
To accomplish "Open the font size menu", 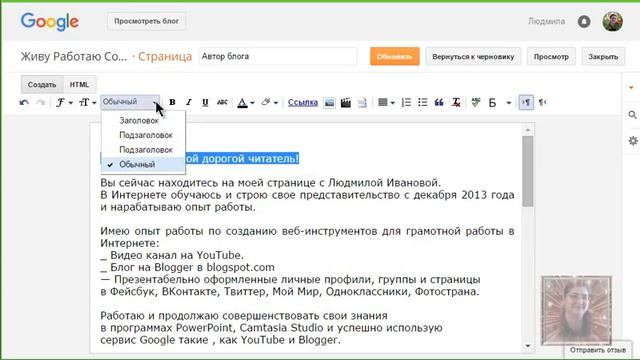I will (x=87, y=102).
